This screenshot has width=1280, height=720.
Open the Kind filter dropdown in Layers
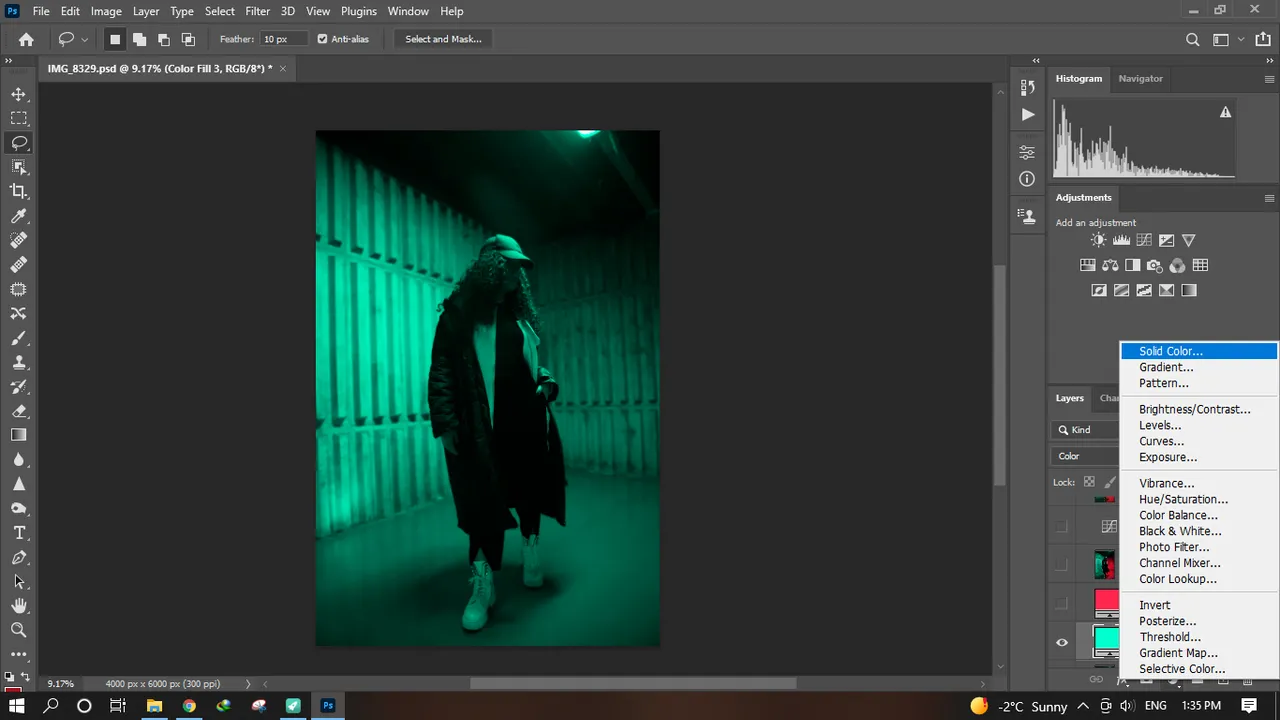point(1085,430)
